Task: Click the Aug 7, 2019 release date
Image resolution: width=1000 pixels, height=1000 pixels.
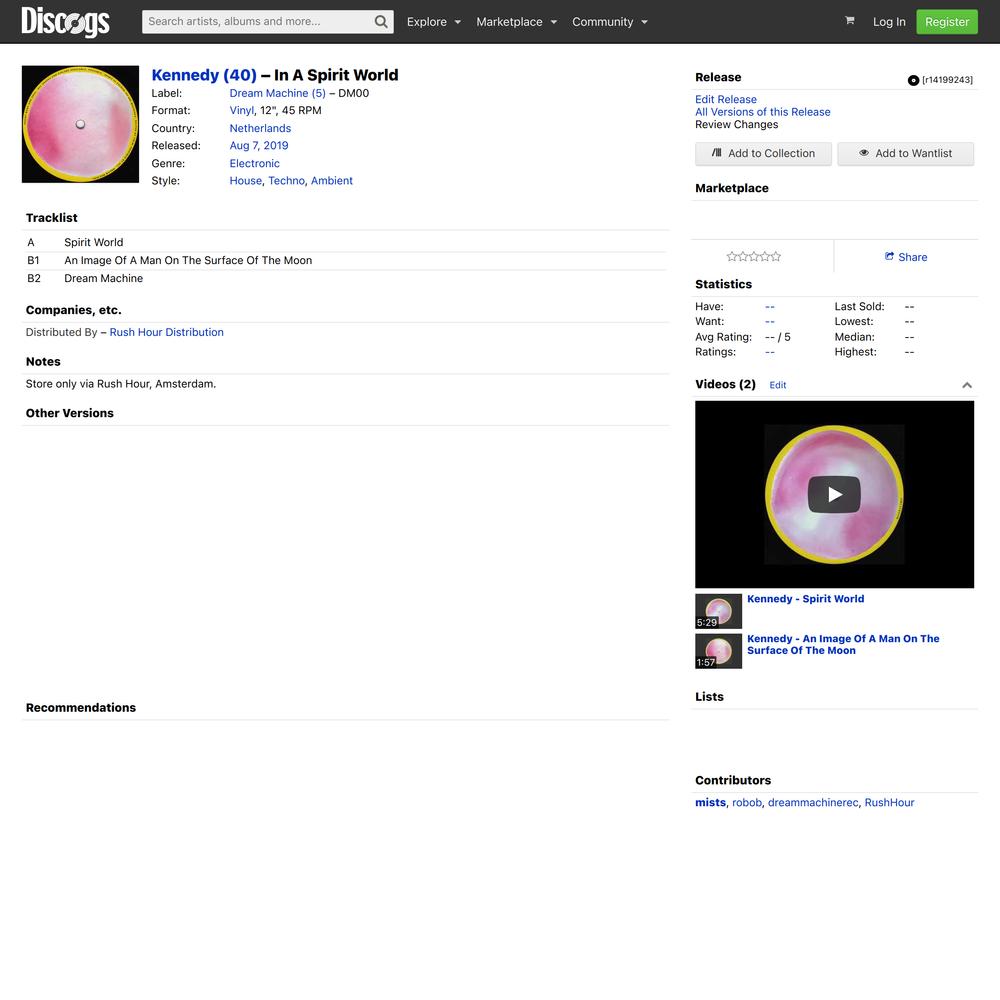Action: (x=259, y=145)
